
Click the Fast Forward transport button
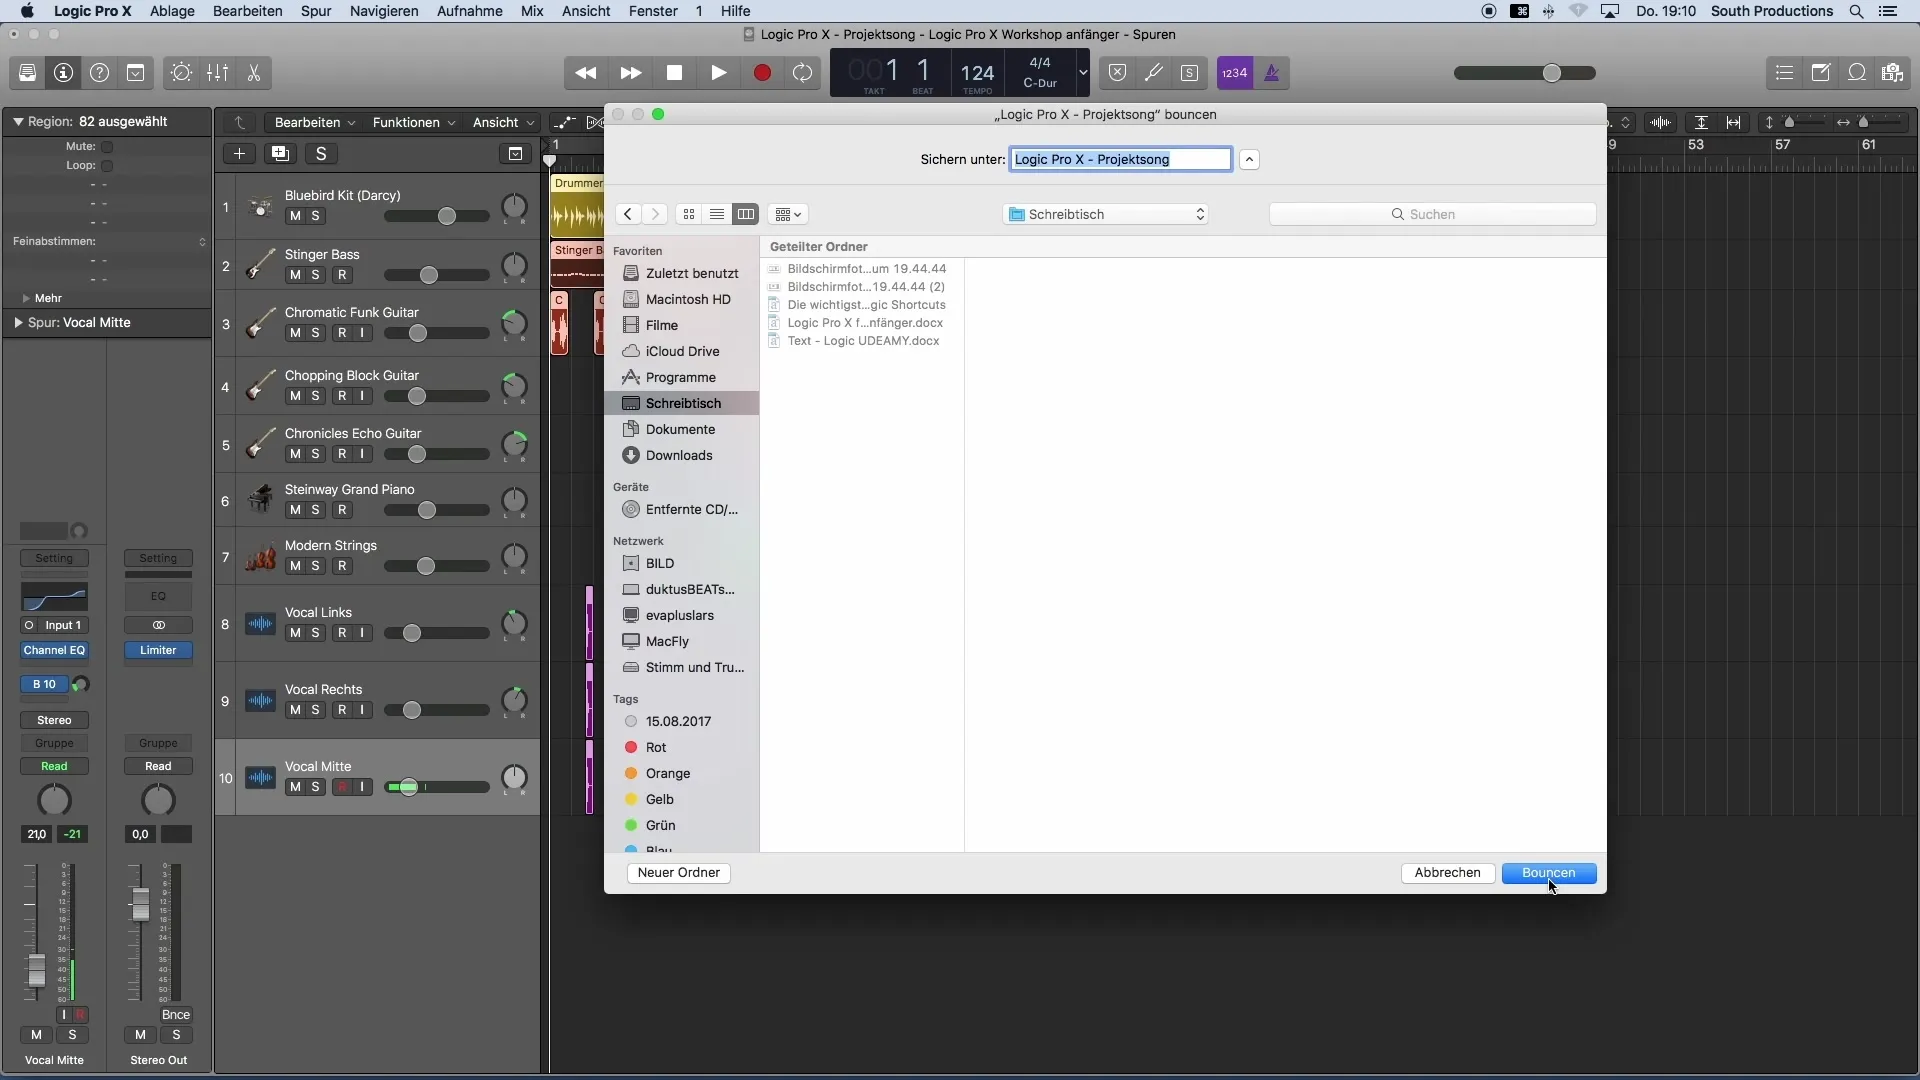(631, 73)
